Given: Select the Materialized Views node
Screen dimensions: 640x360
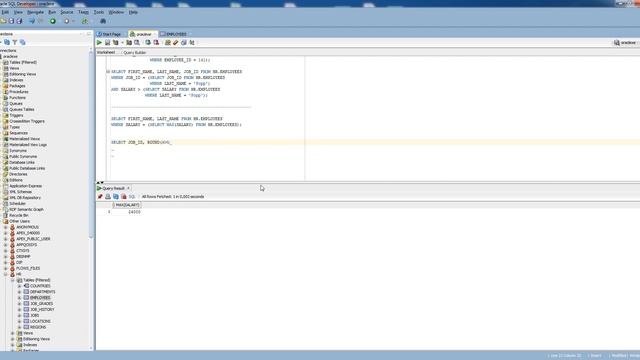Looking at the screenshot, I should pos(24,139).
